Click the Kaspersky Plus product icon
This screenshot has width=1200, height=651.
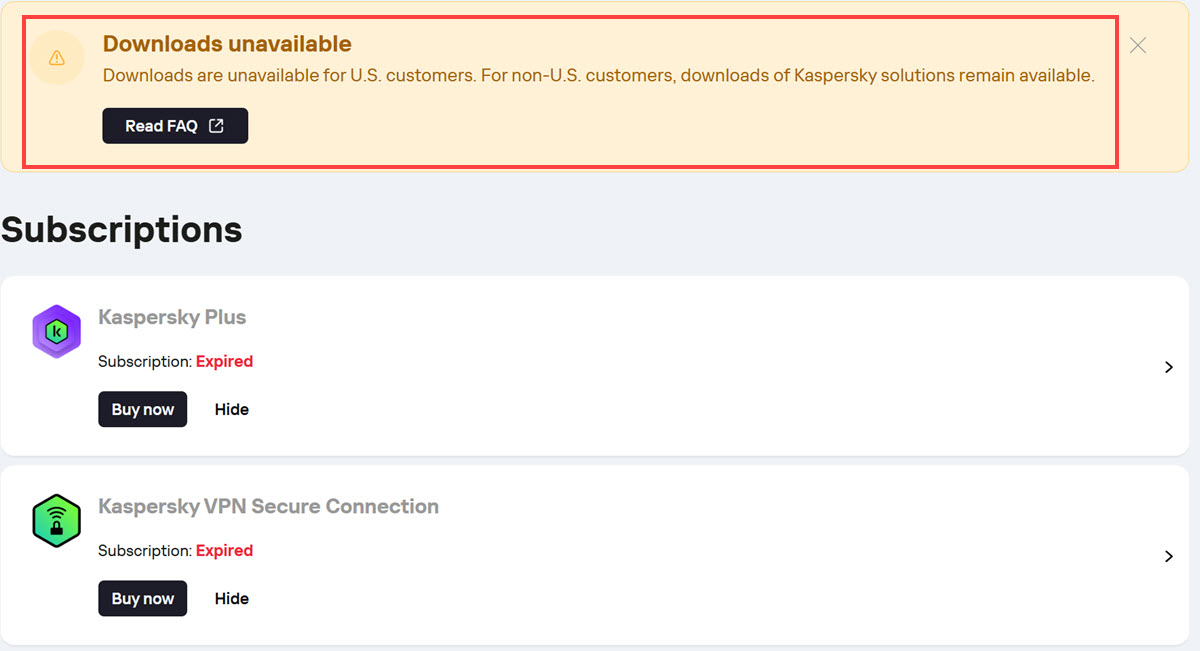(56, 332)
